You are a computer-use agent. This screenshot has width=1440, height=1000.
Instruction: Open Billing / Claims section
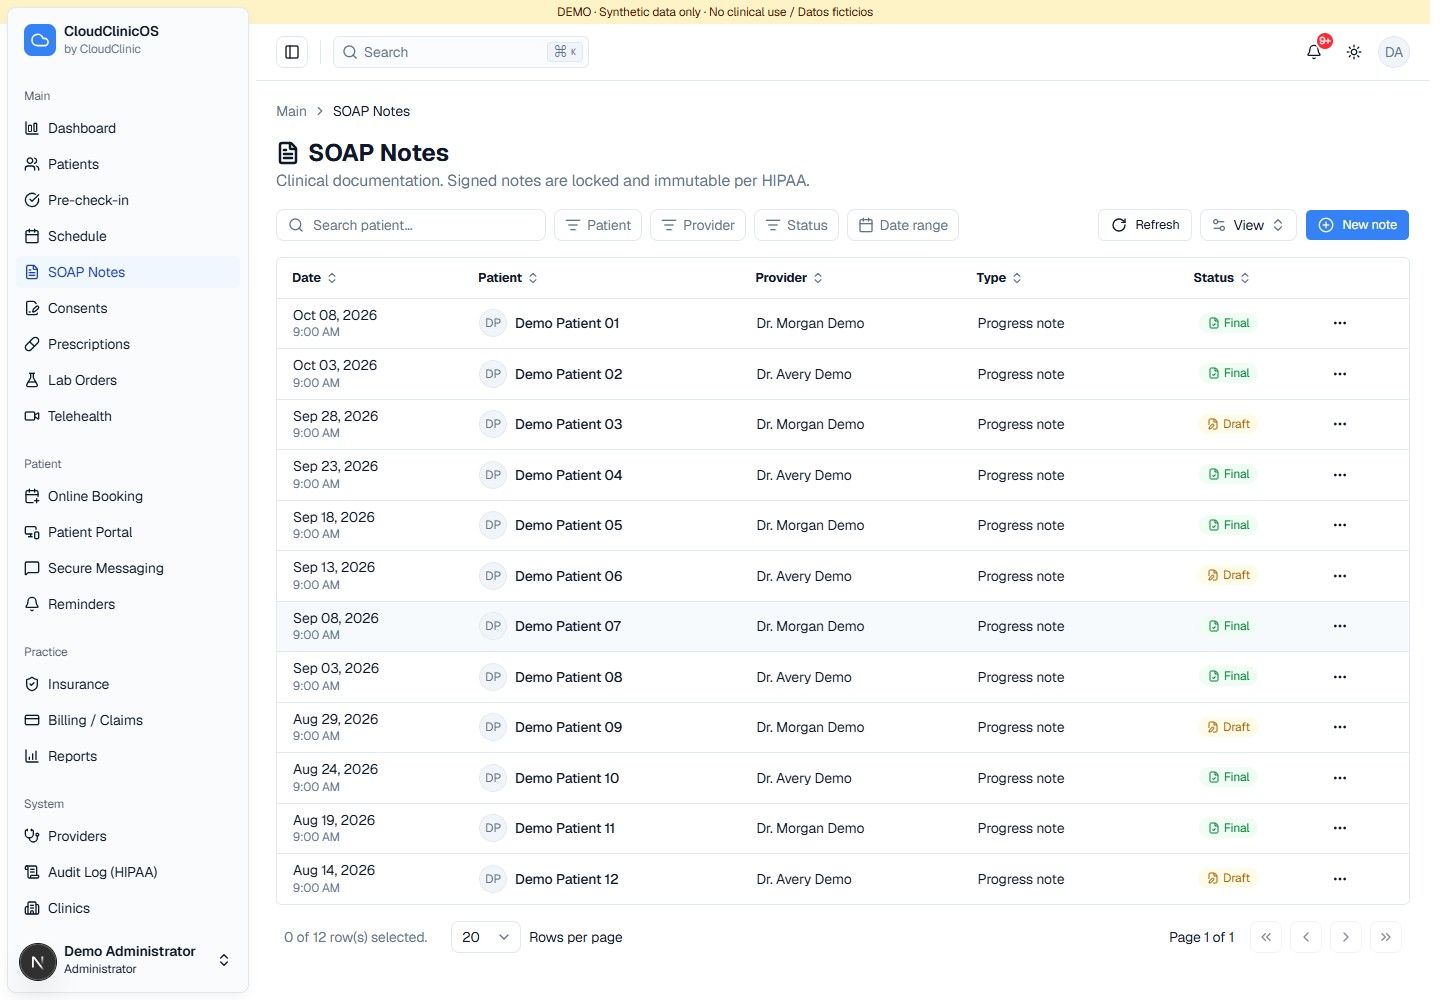pos(128,720)
